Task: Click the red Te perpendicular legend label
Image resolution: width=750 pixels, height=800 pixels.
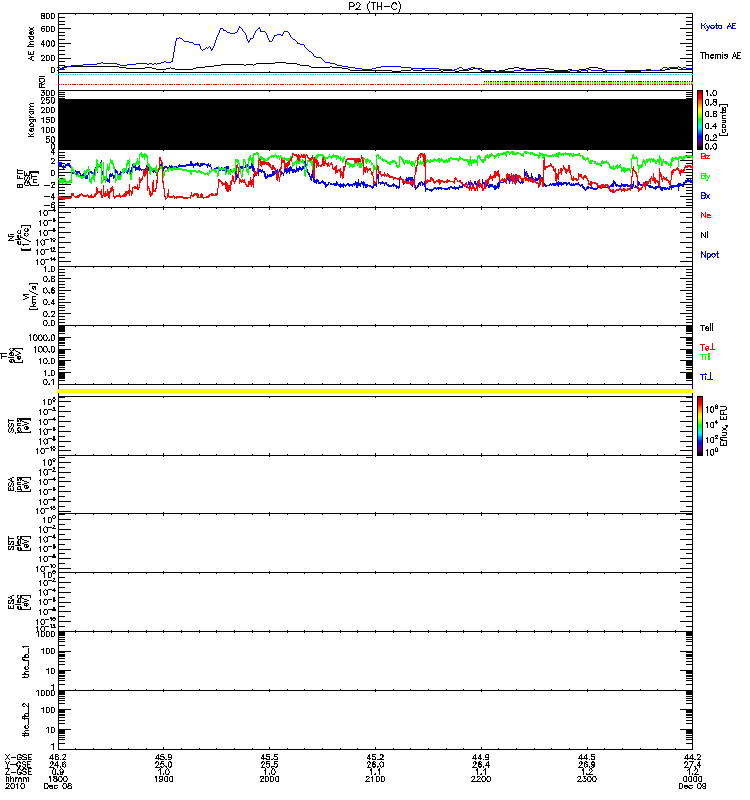Action: pyautogui.click(x=707, y=347)
